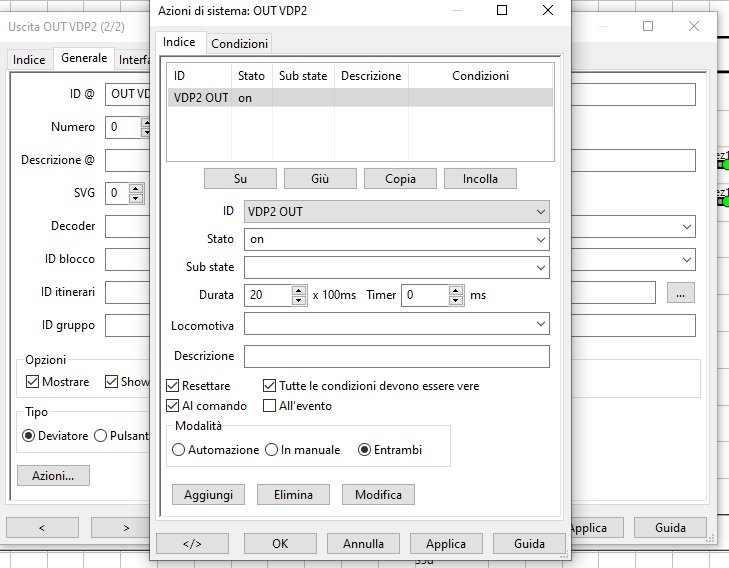Move the action up with Su button
729x568 pixels.
tap(240, 178)
